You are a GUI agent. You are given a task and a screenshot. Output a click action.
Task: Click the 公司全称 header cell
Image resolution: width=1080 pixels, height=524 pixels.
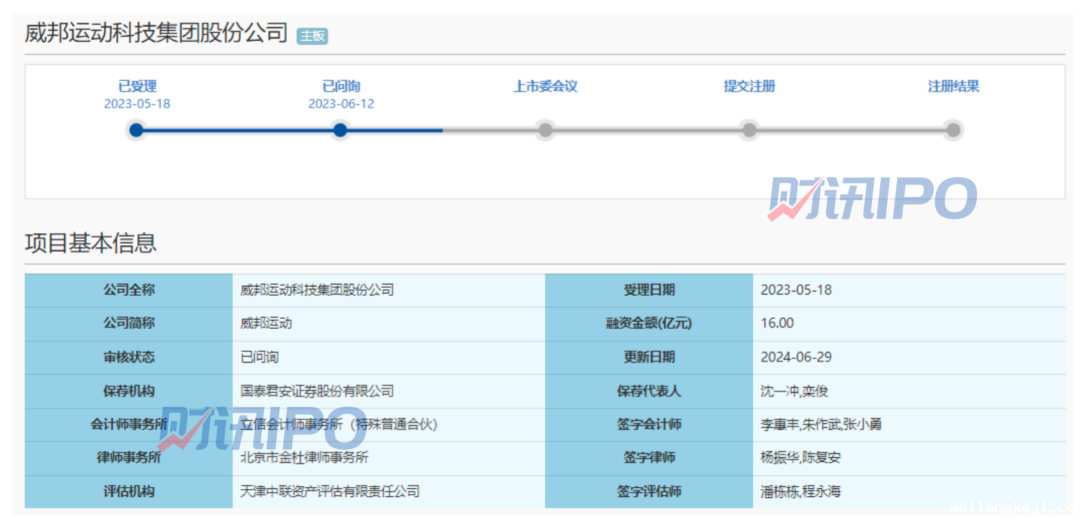pos(129,290)
